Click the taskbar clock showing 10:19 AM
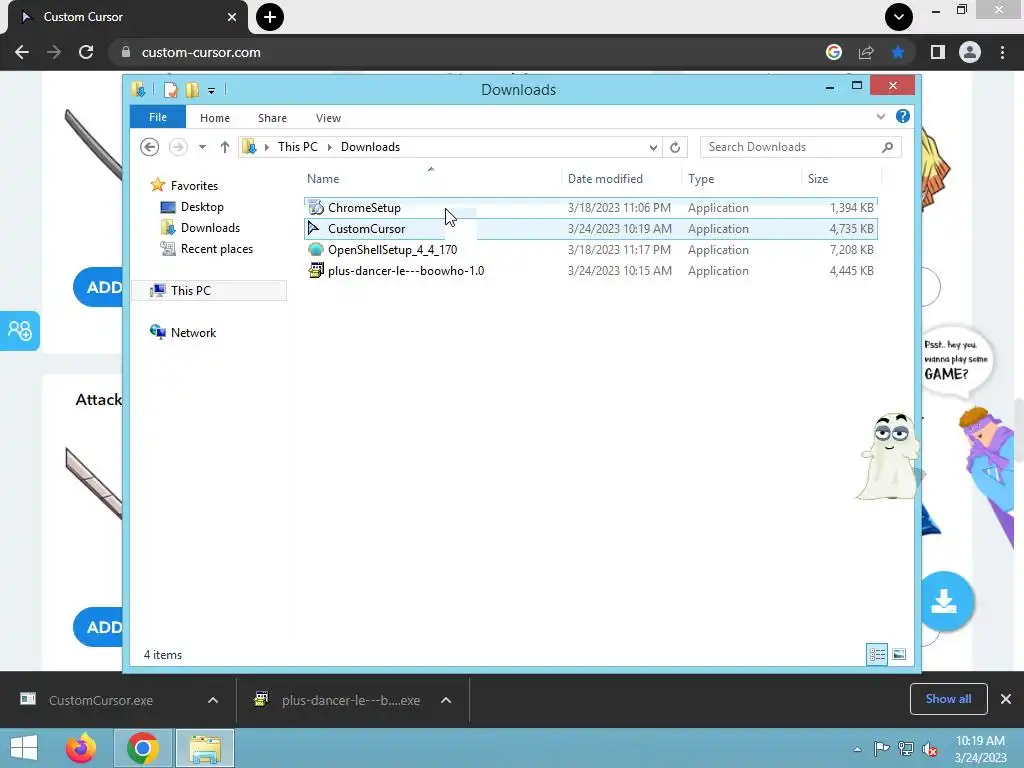Image resolution: width=1024 pixels, height=768 pixels. (x=980, y=749)
